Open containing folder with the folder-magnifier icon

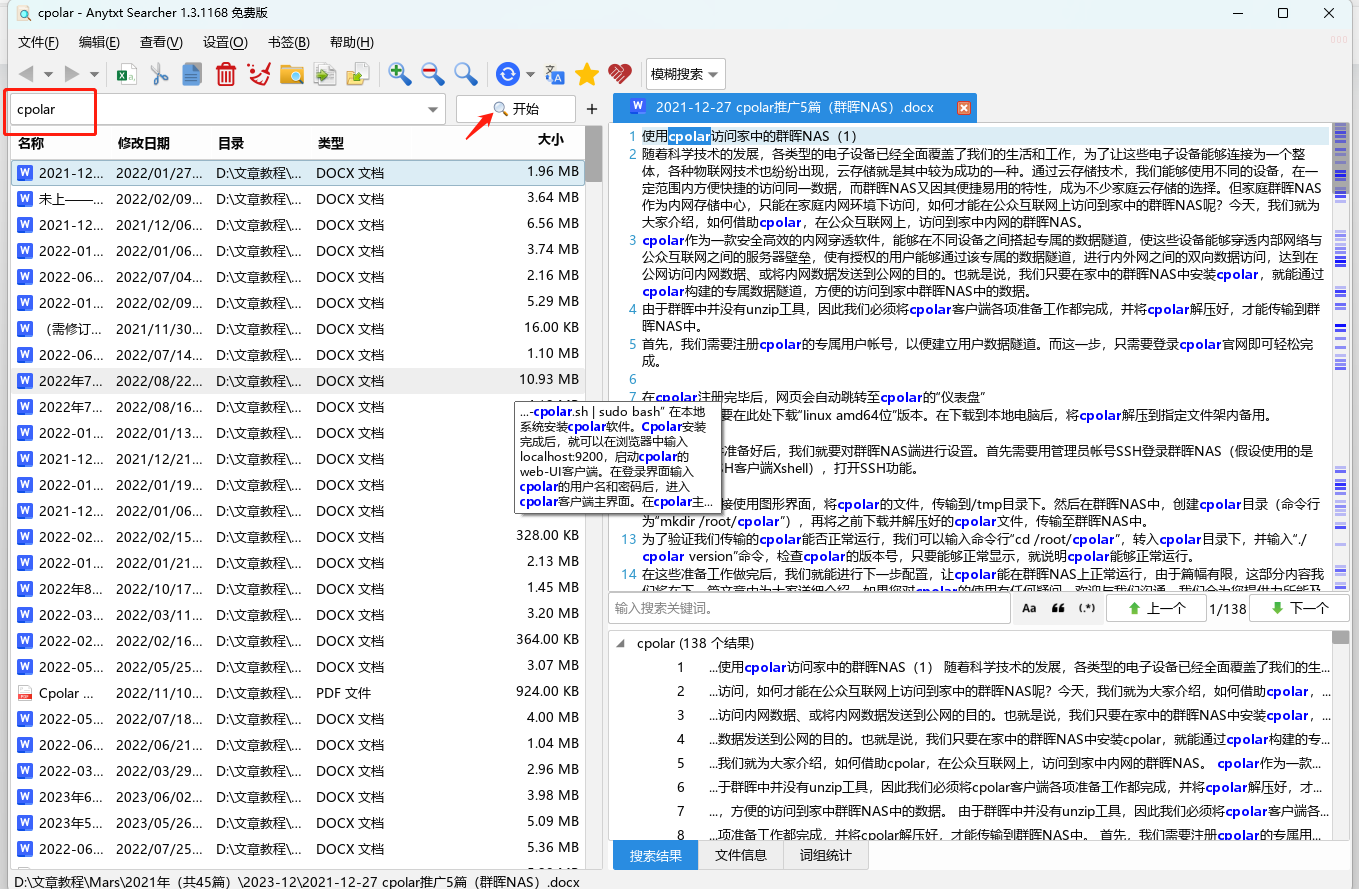(x=291, y=73)
